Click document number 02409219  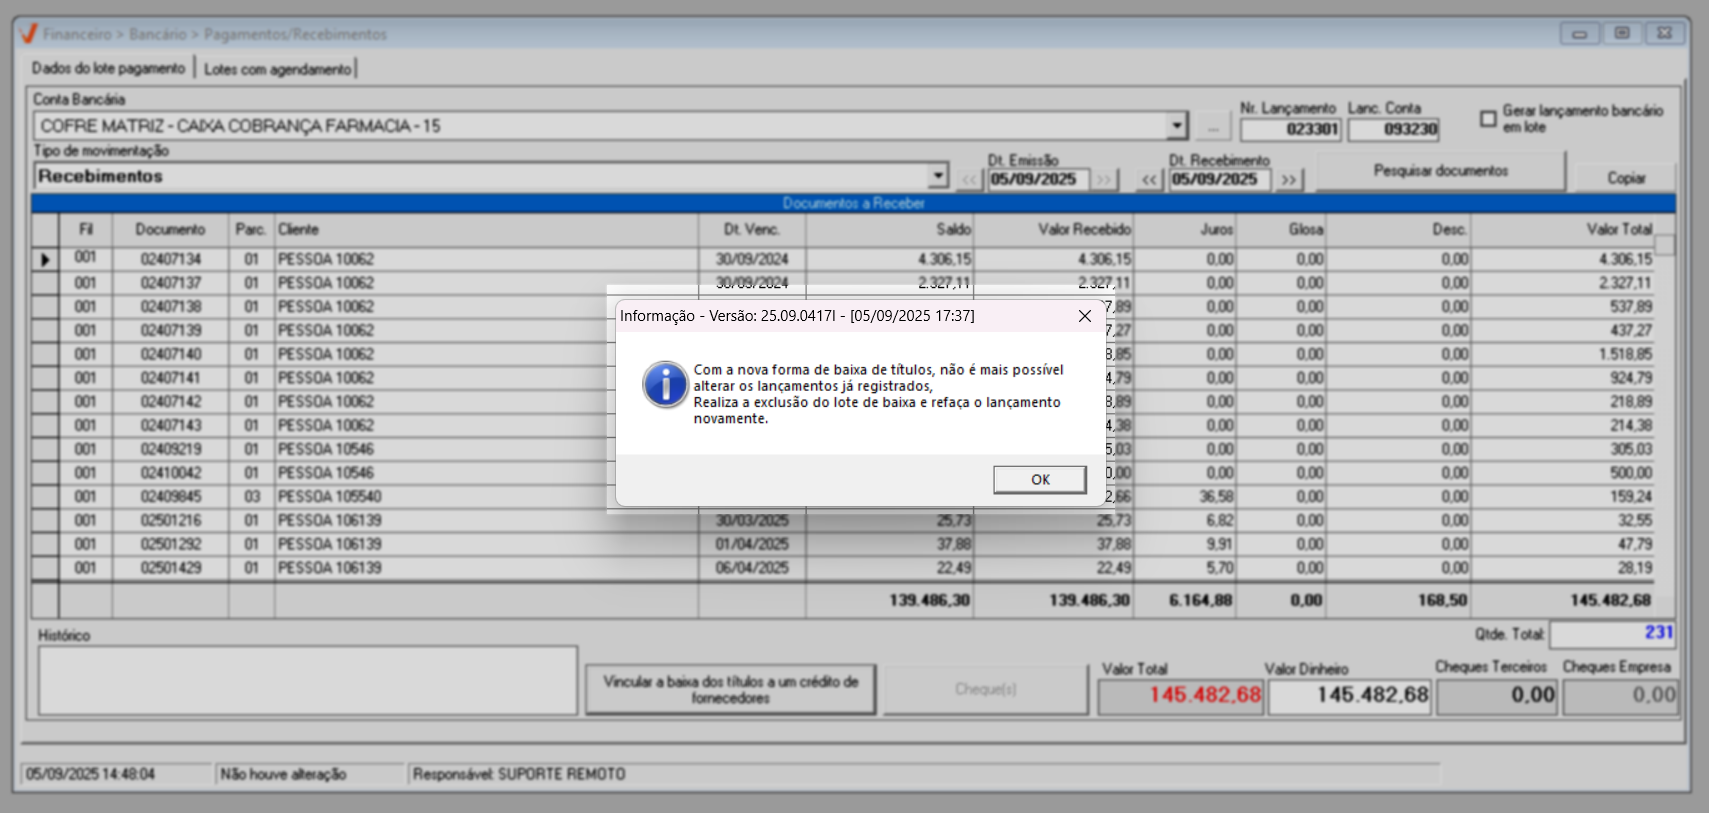[x=170, y=450]
